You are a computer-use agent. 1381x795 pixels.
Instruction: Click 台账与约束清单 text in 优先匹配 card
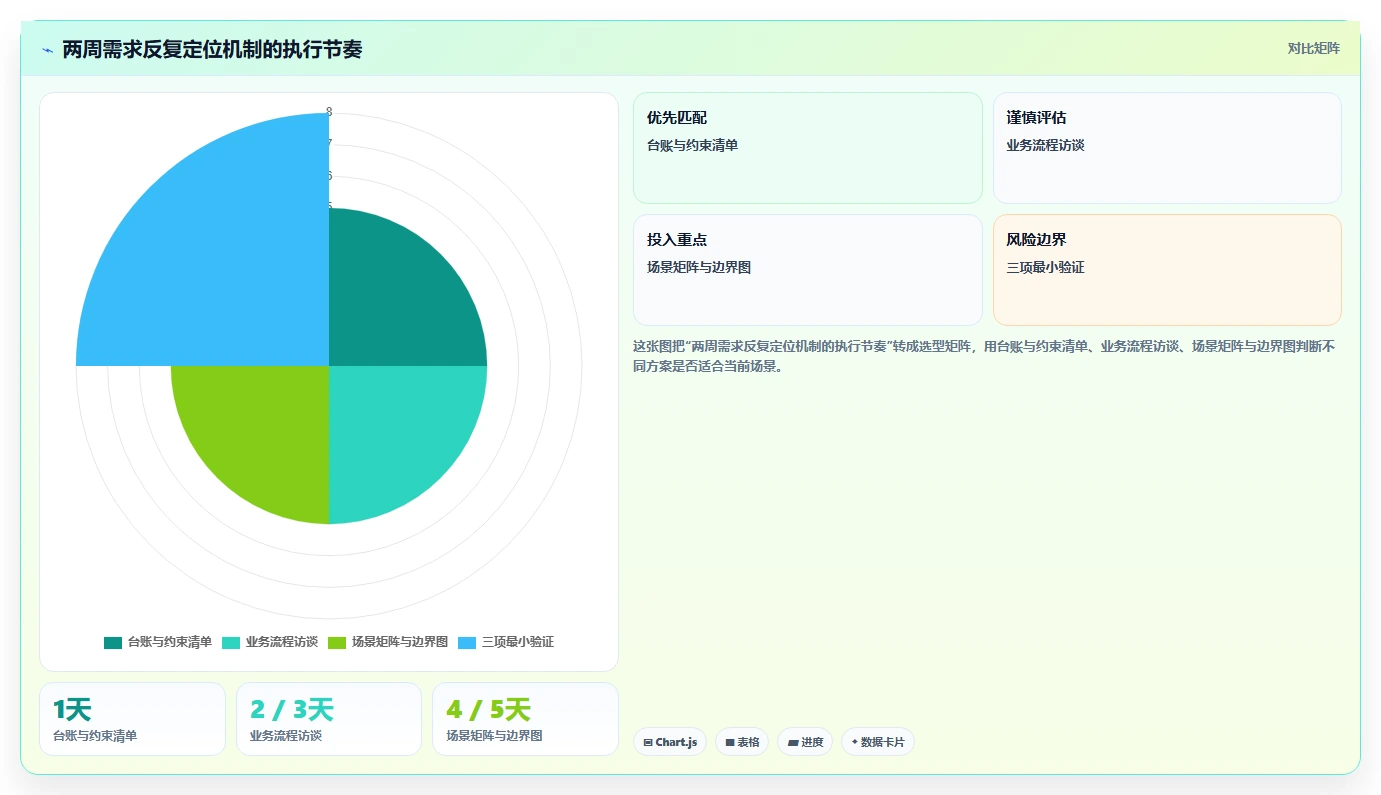pyautogui.click(x=692, y=145)
